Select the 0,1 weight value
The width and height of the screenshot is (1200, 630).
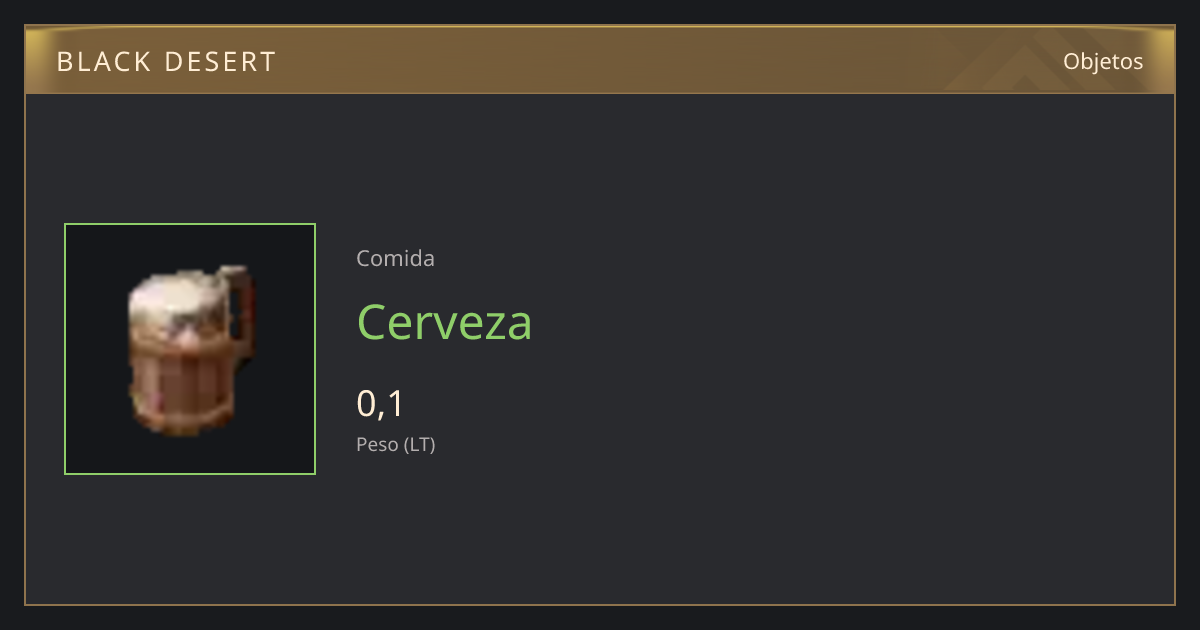coord(380,404)
